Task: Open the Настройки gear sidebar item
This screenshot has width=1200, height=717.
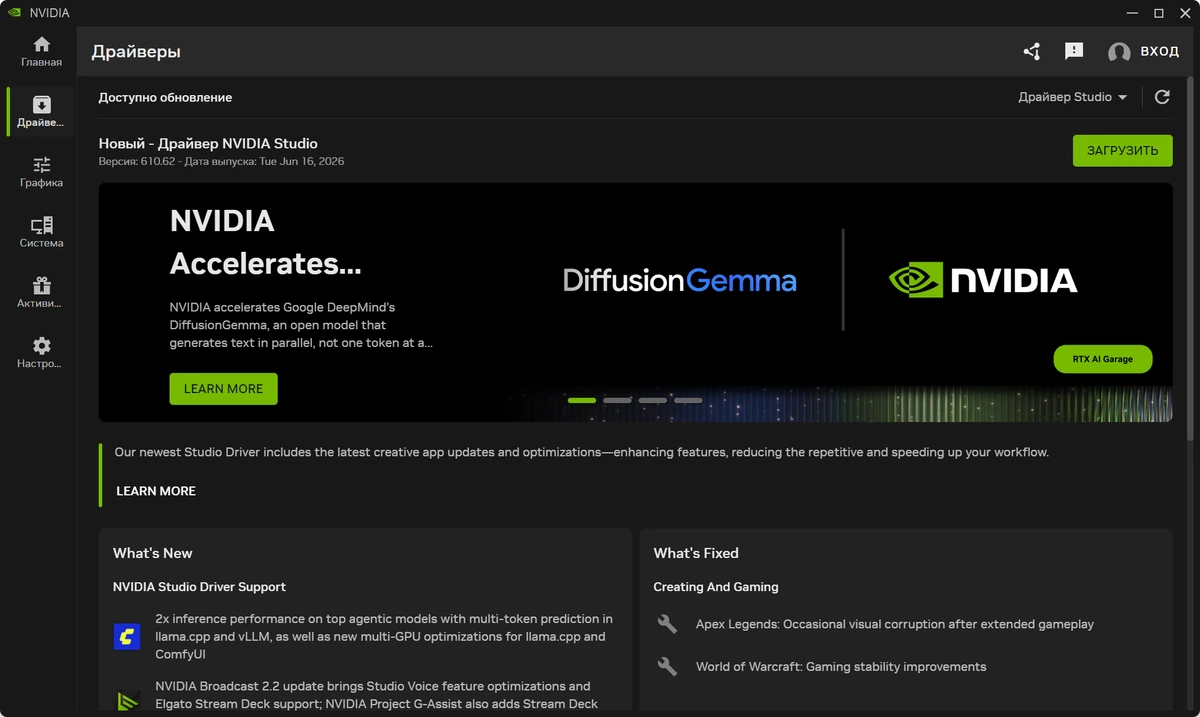Action: [x=41, y=353]
